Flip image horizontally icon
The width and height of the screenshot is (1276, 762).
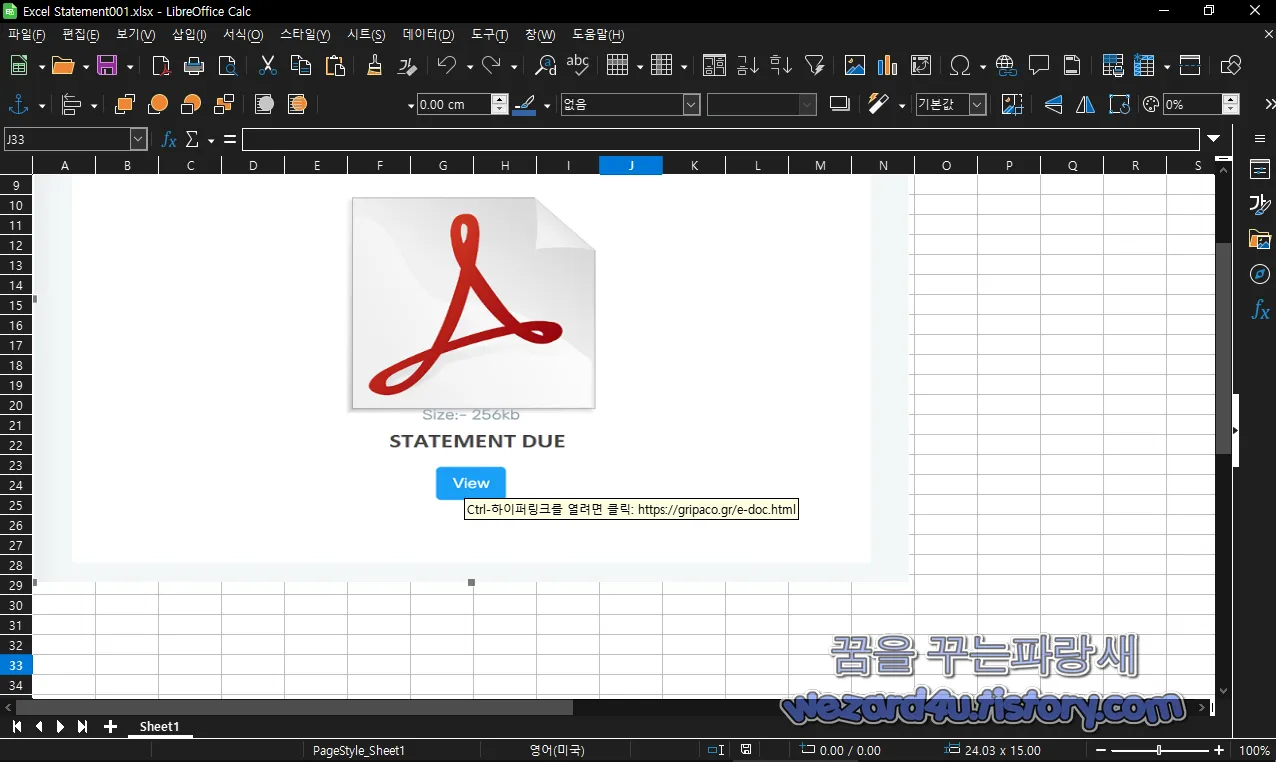[x=1086, y=104]
